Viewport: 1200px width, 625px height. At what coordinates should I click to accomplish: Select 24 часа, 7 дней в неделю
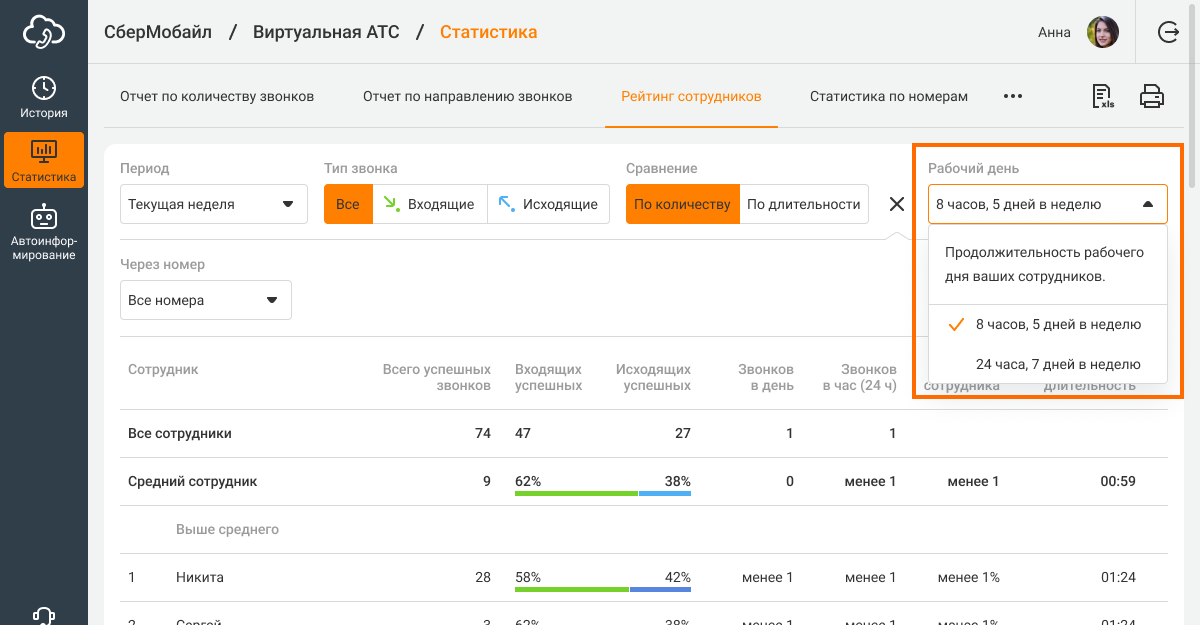tap(1057, 364)
